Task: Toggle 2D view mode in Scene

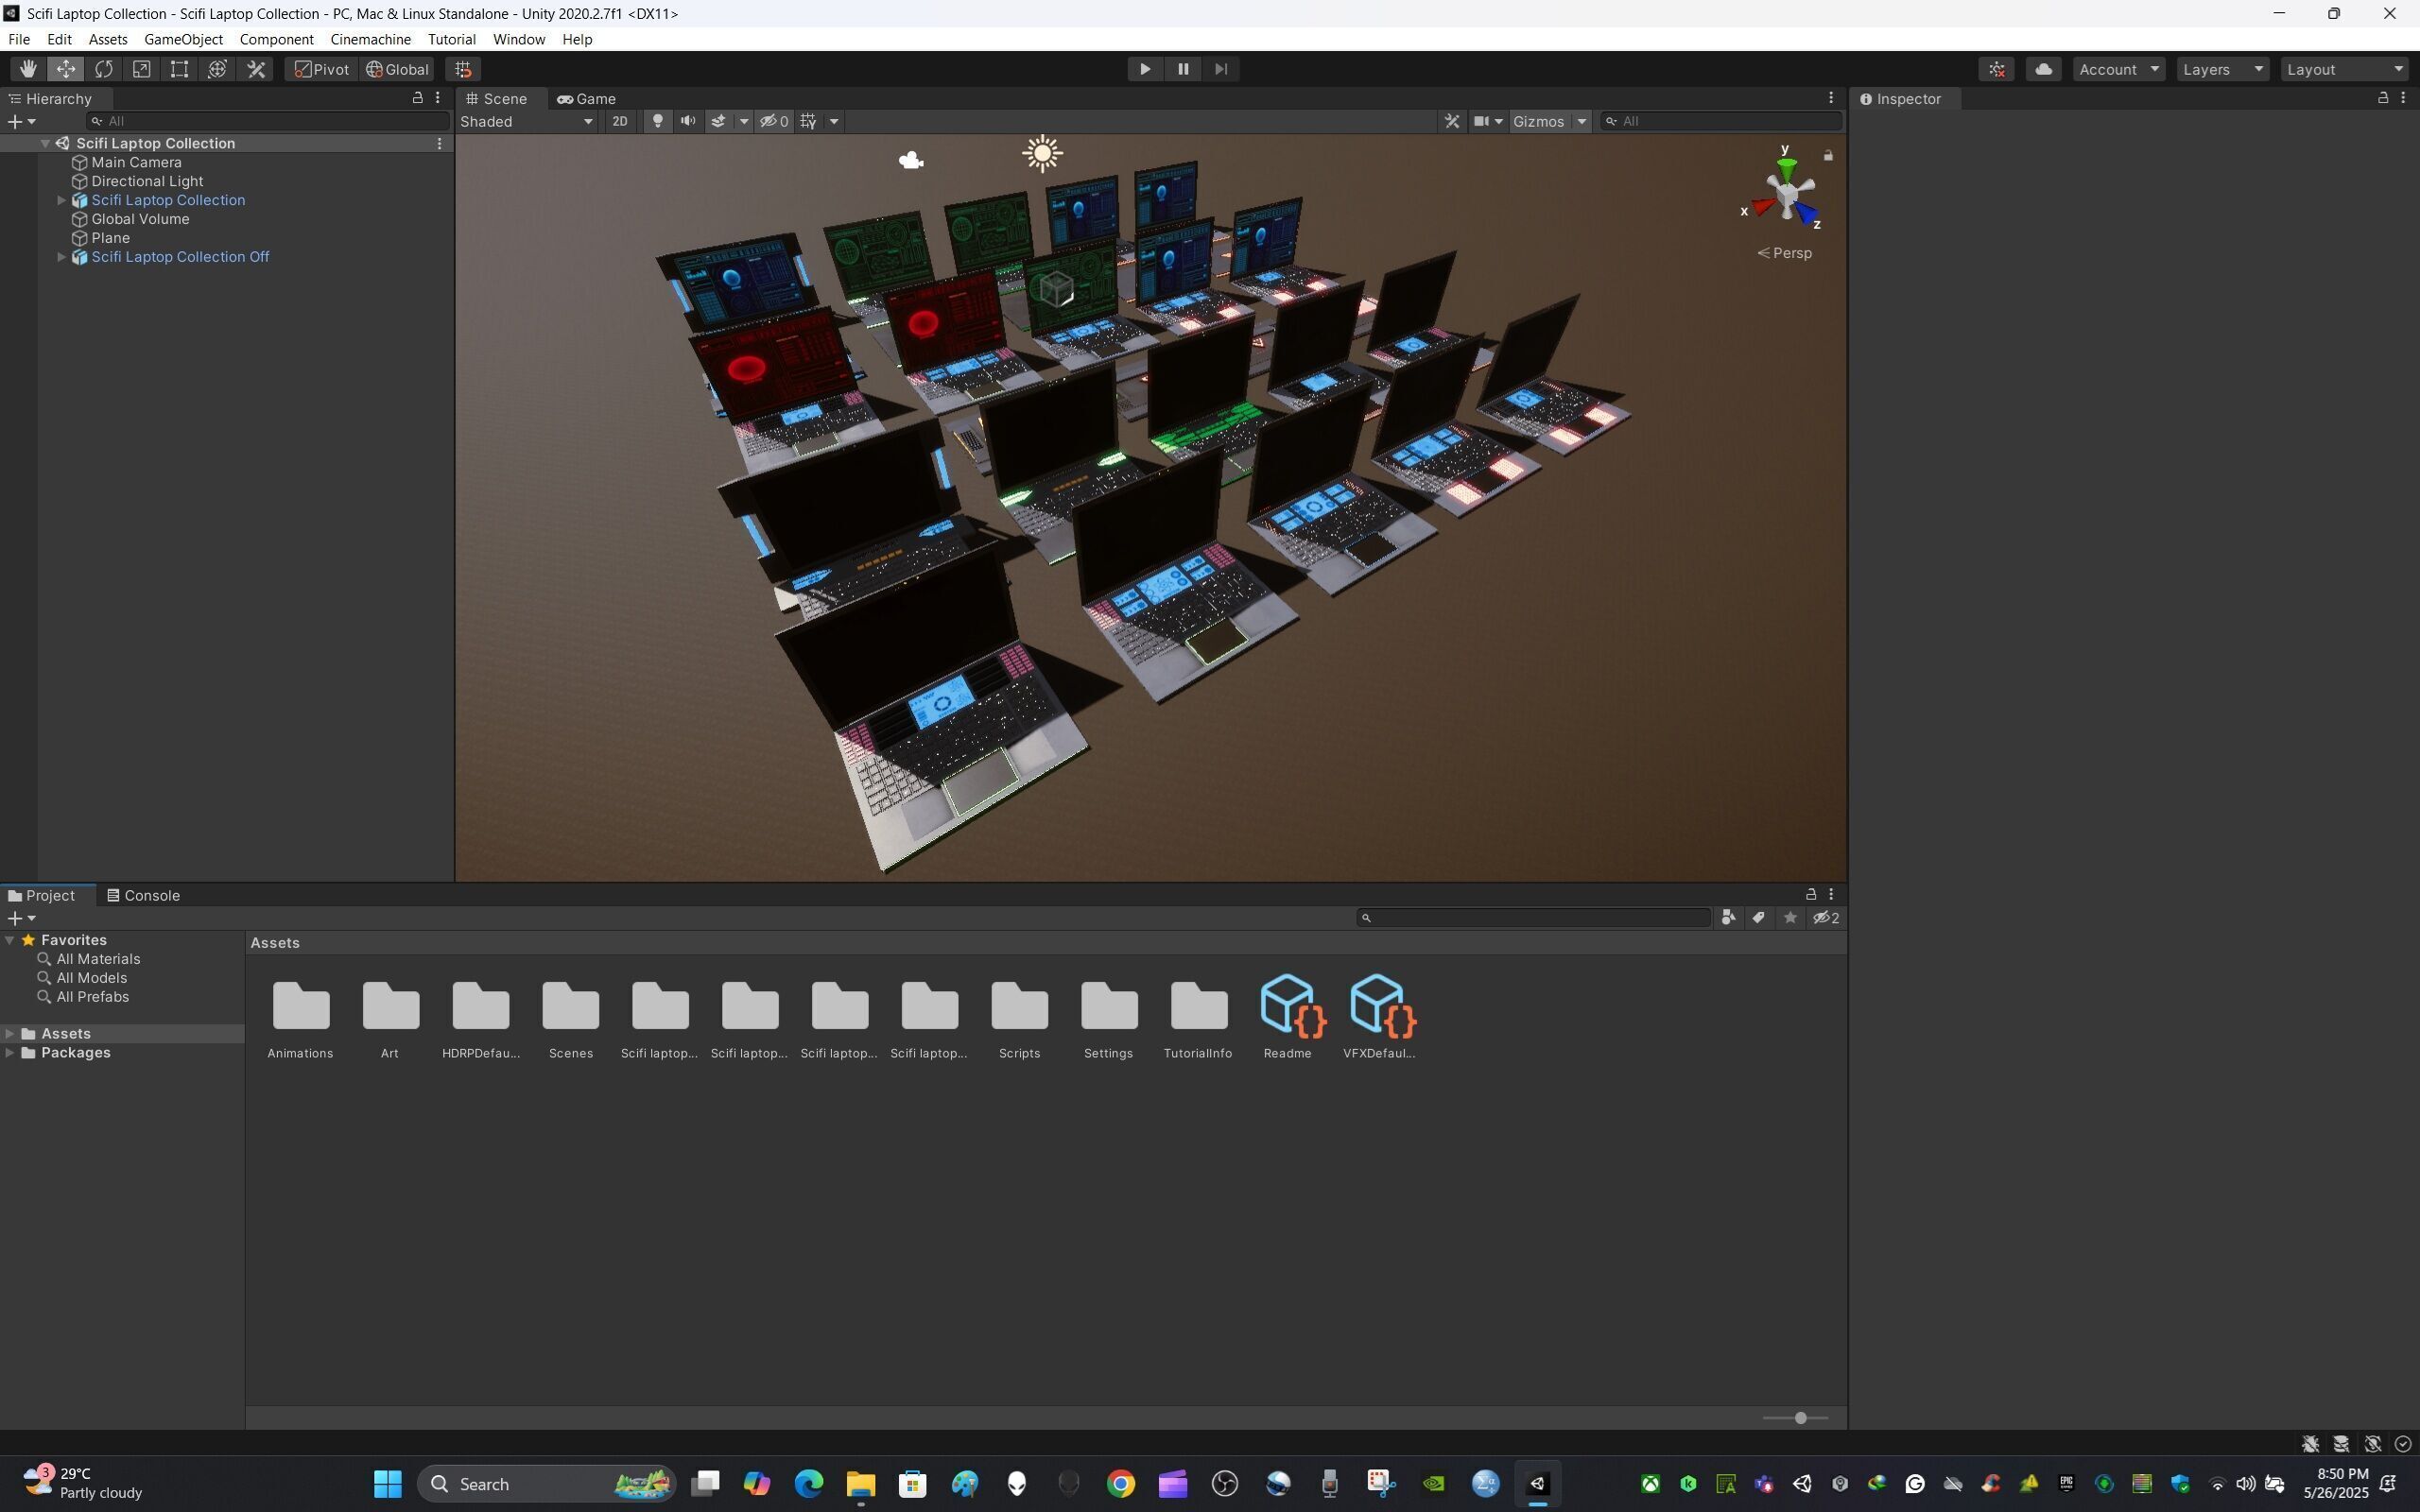Action: 620,121
